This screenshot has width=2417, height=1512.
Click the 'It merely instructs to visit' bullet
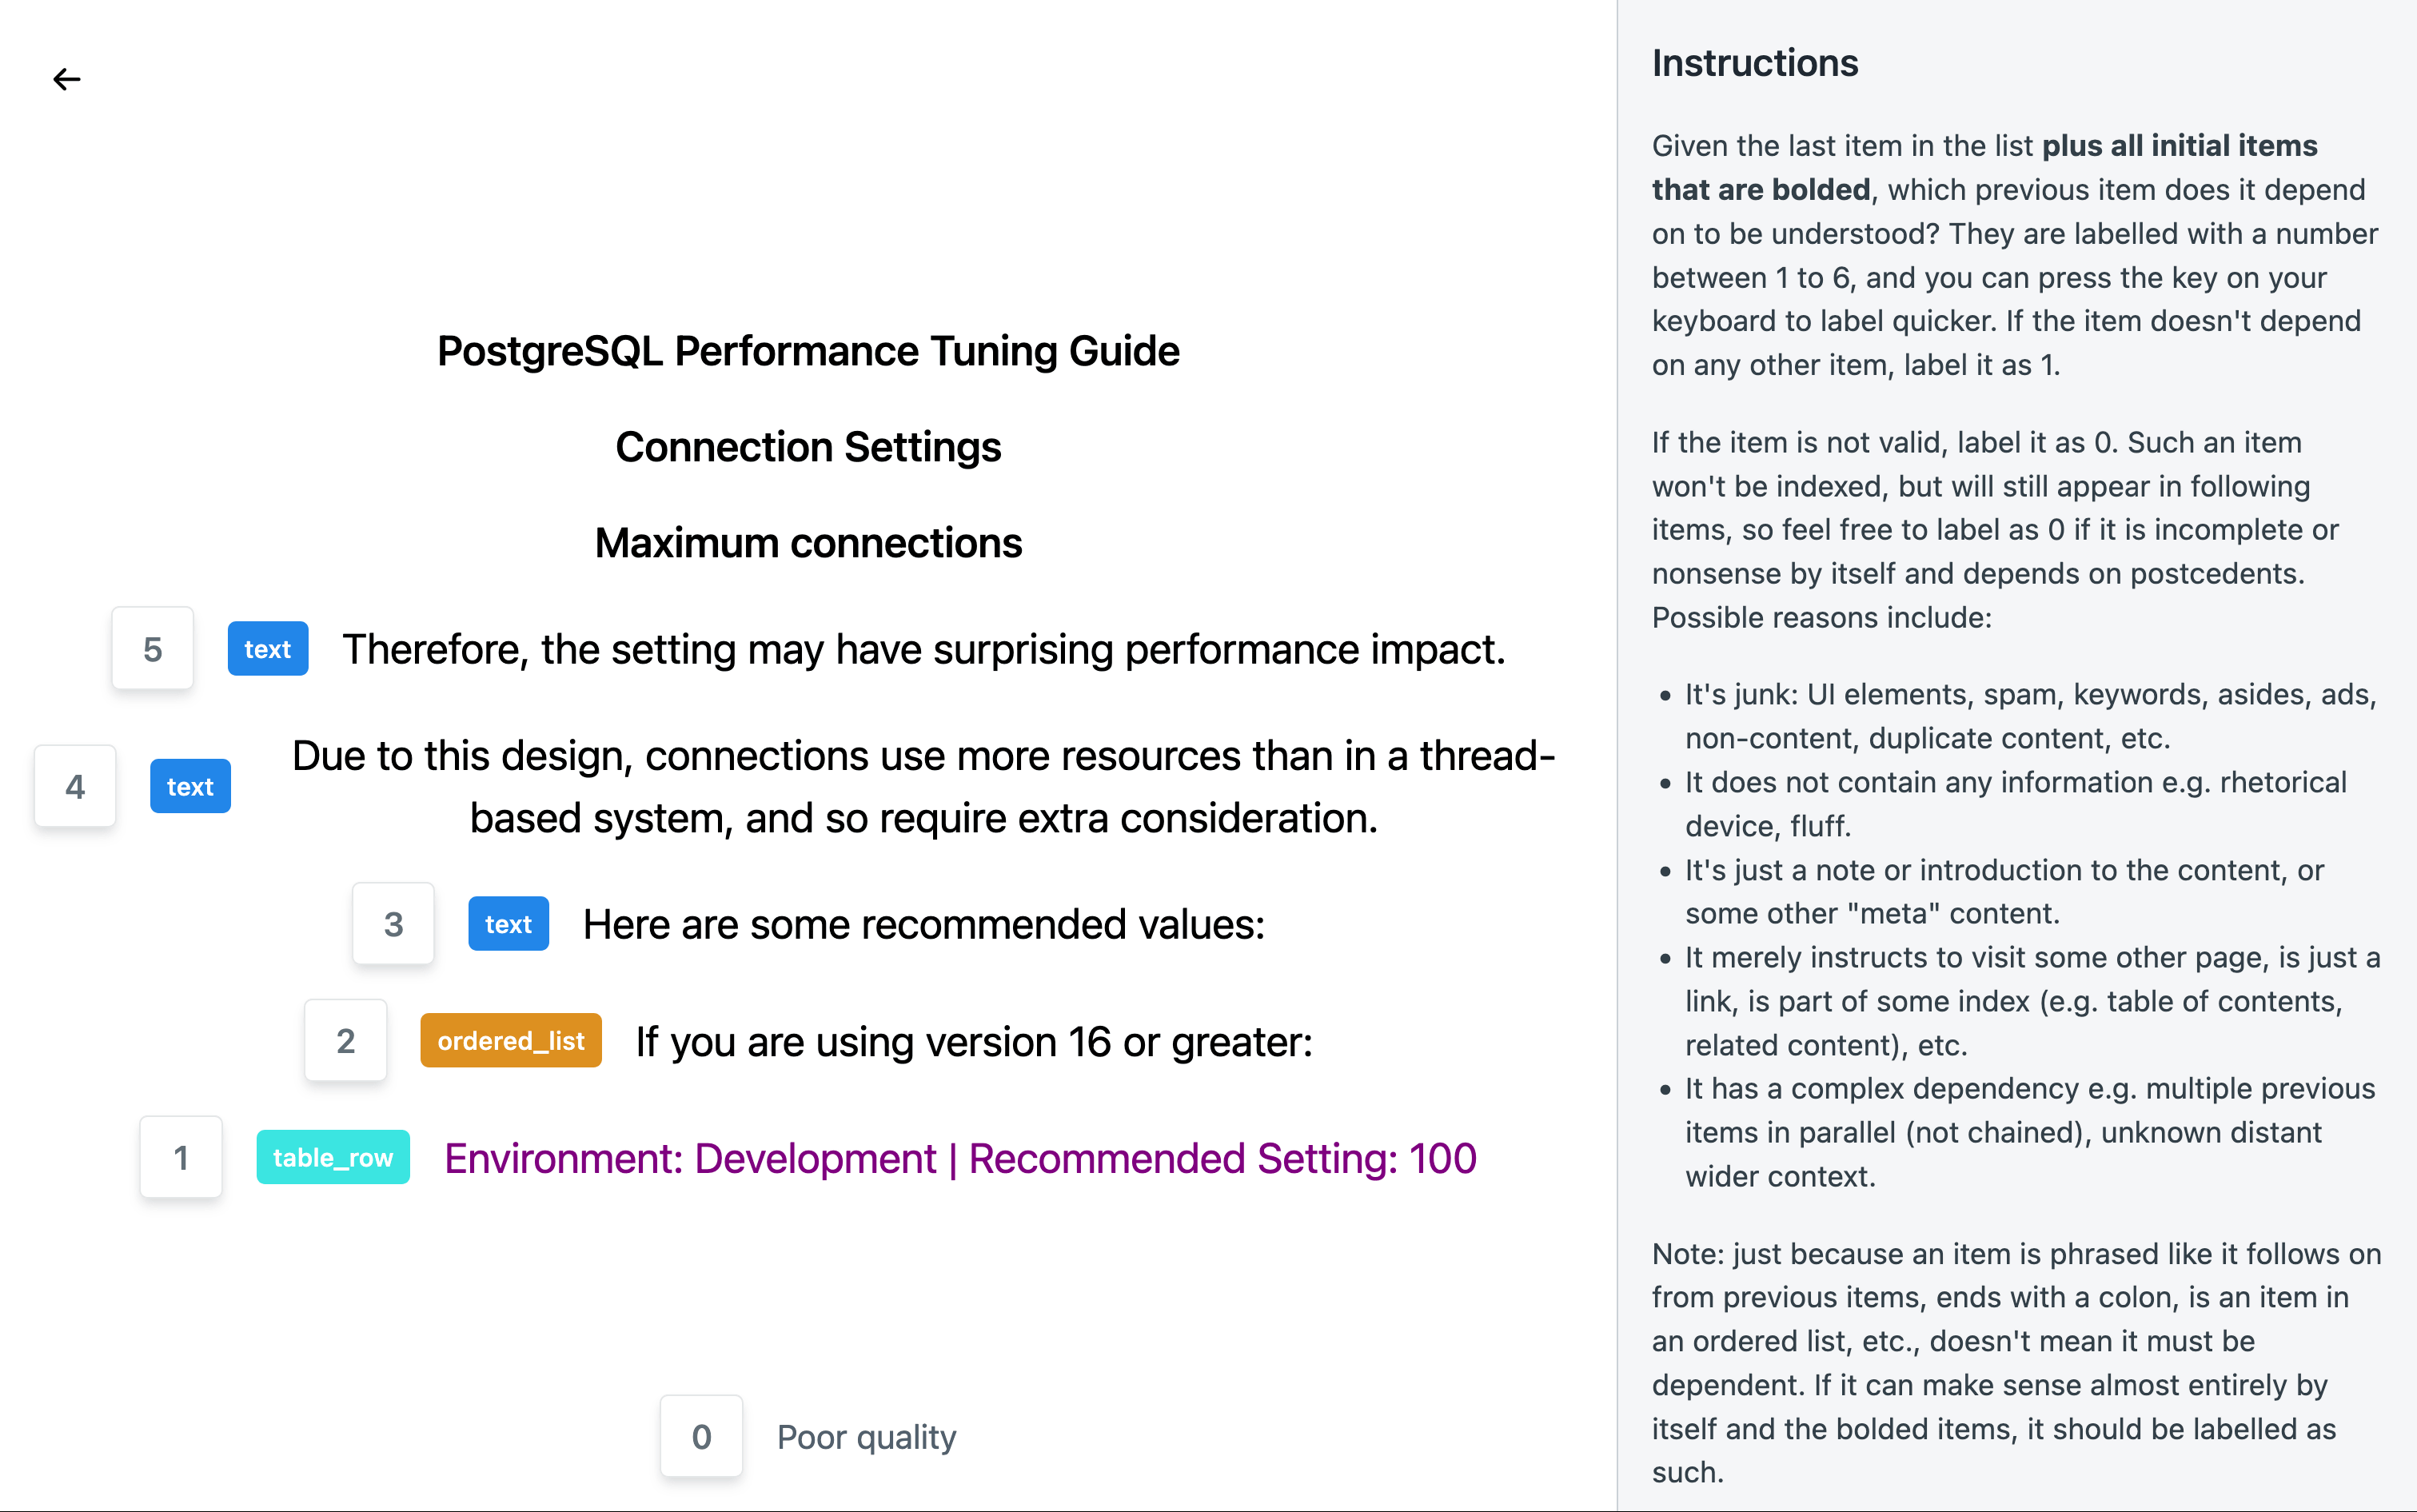[x=2032, y=1001]
